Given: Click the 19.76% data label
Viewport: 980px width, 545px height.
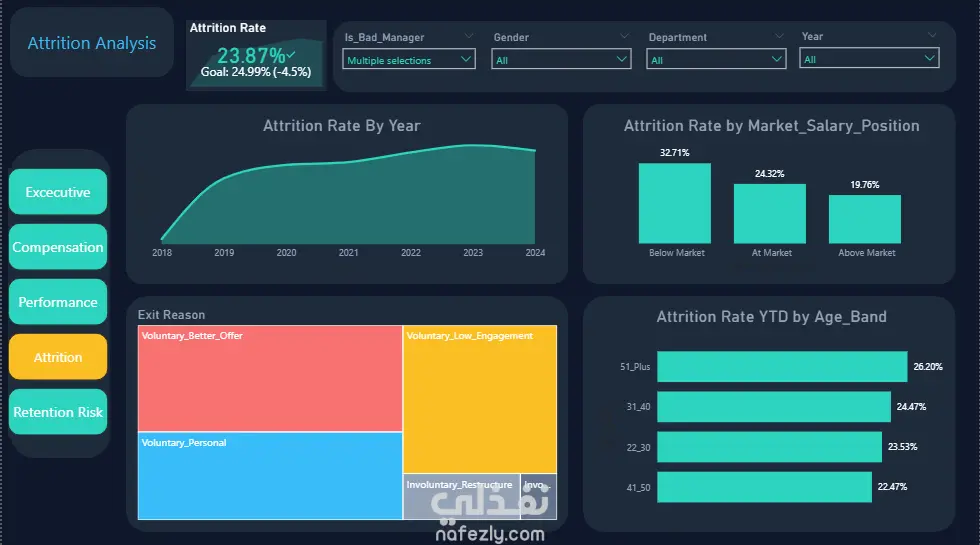Looking at the screenshot, I should click(x=865, y=185).
